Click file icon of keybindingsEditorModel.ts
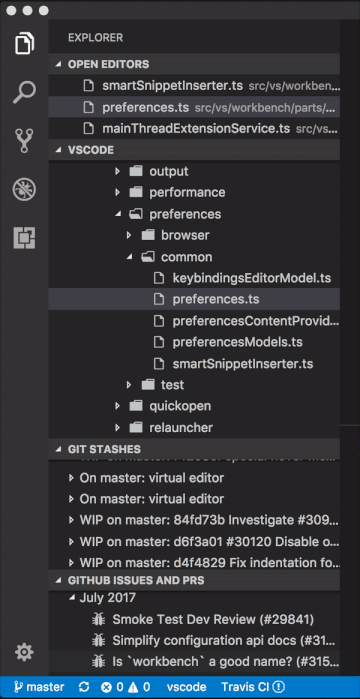 tap(159, 278)
